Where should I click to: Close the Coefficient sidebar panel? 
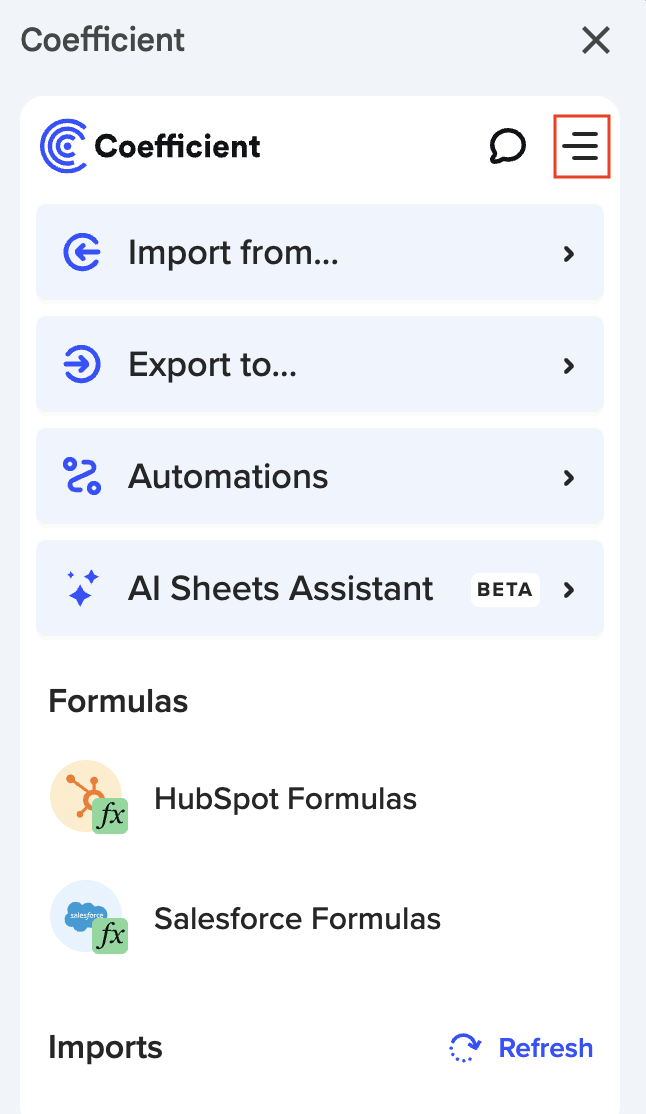(x=596, y=40)
